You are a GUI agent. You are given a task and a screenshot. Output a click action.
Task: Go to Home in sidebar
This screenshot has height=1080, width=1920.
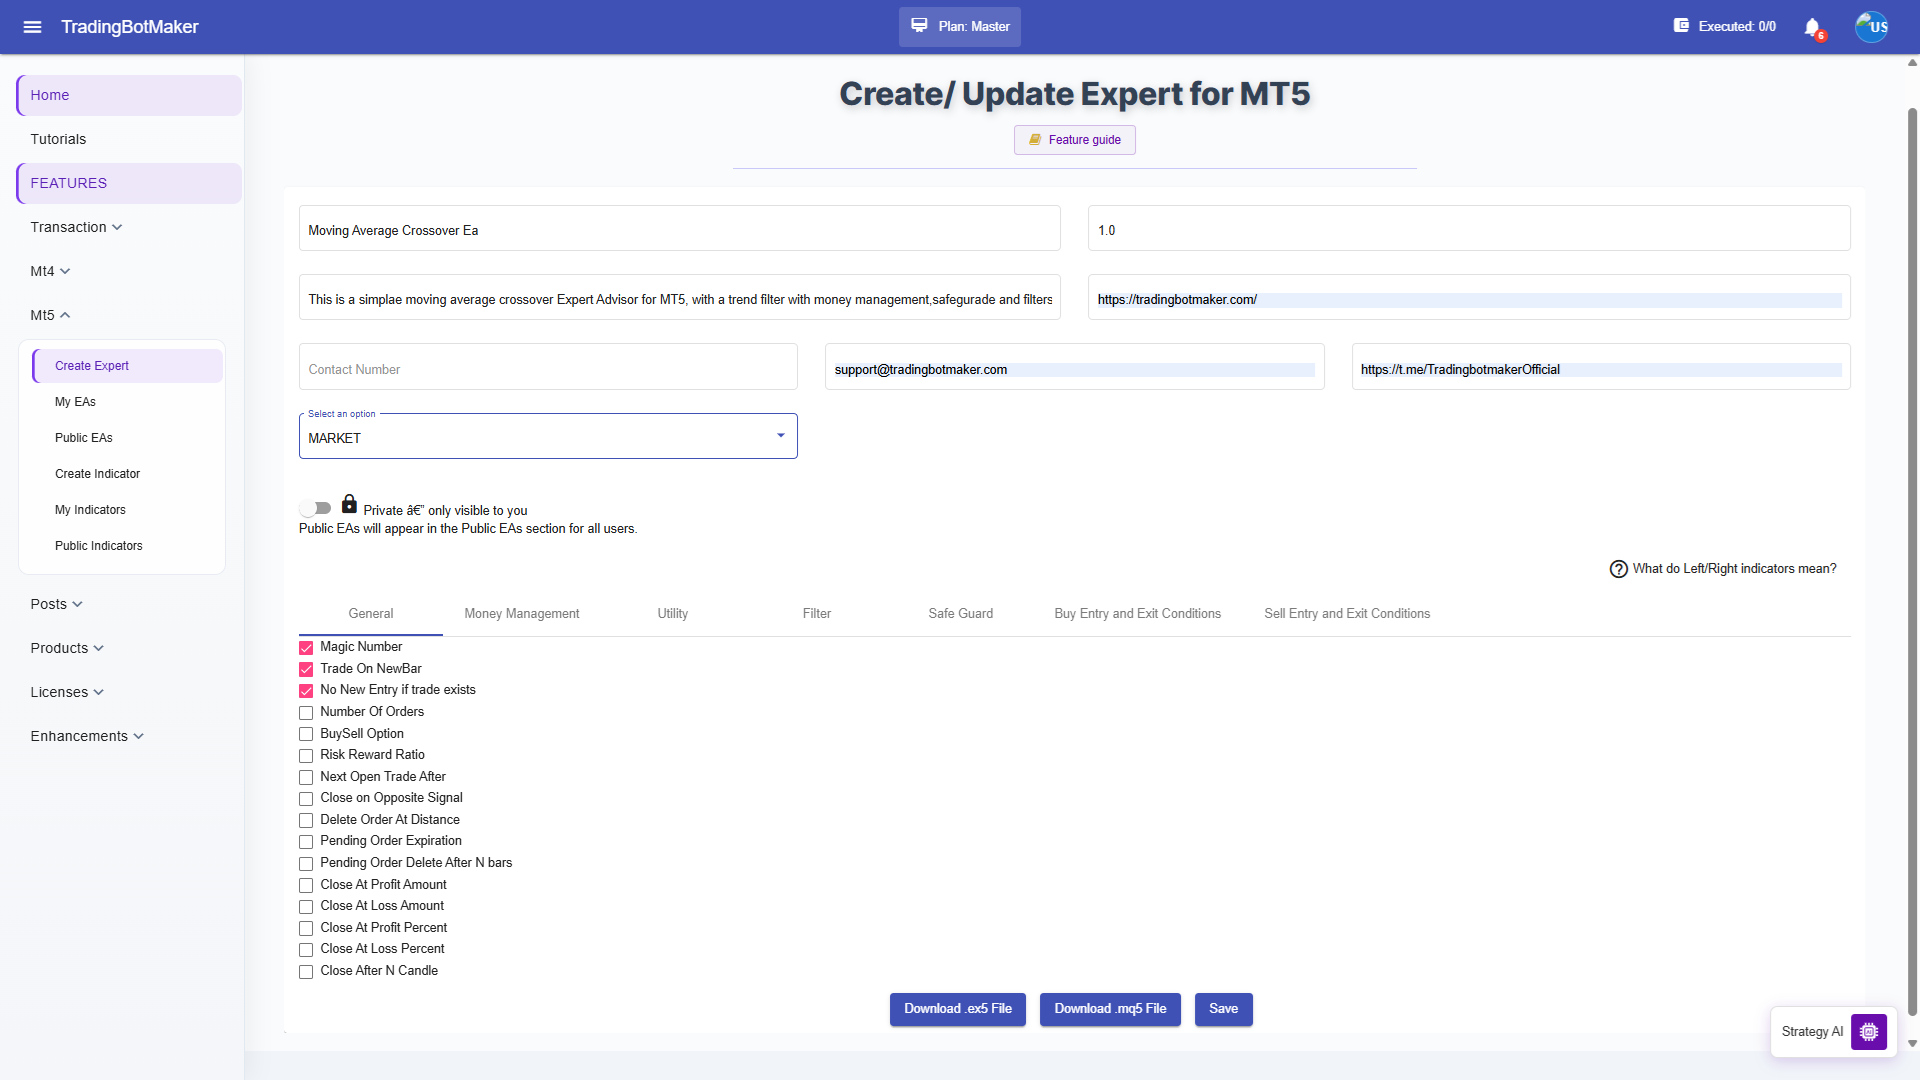(129, 95)
